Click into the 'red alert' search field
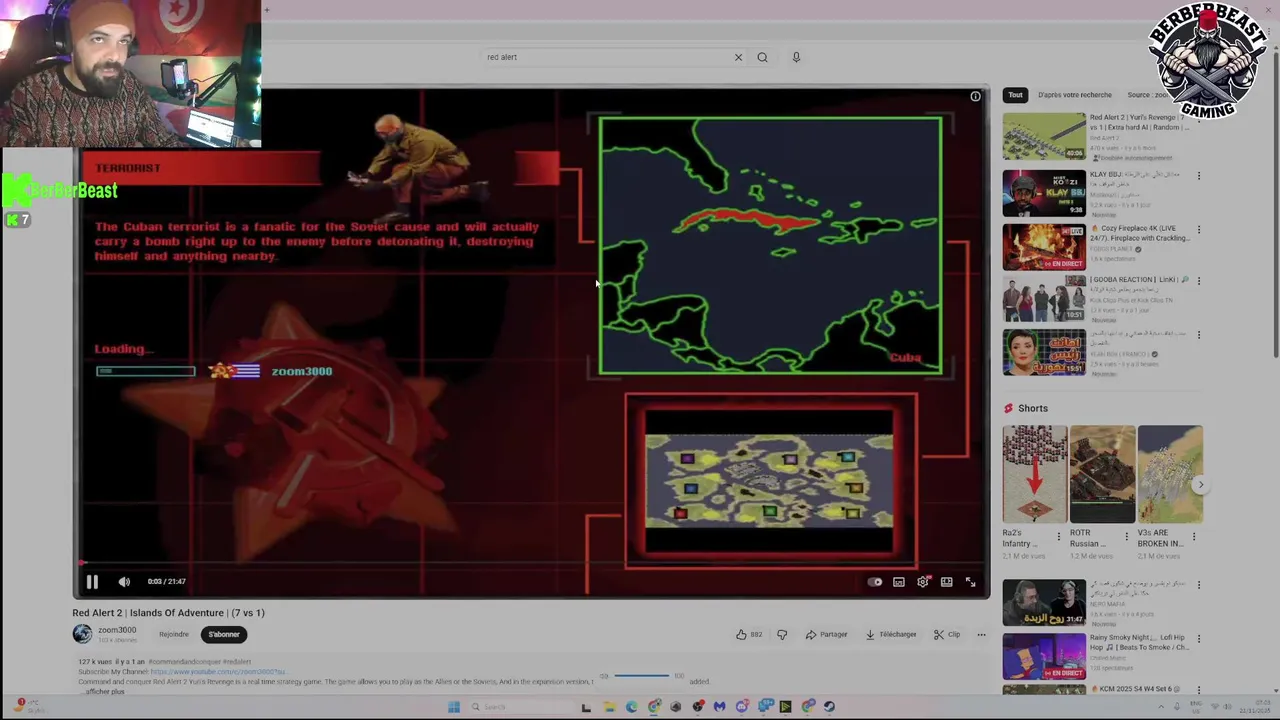This screenshot has width=1280, height=720. (x=605, y=57)
